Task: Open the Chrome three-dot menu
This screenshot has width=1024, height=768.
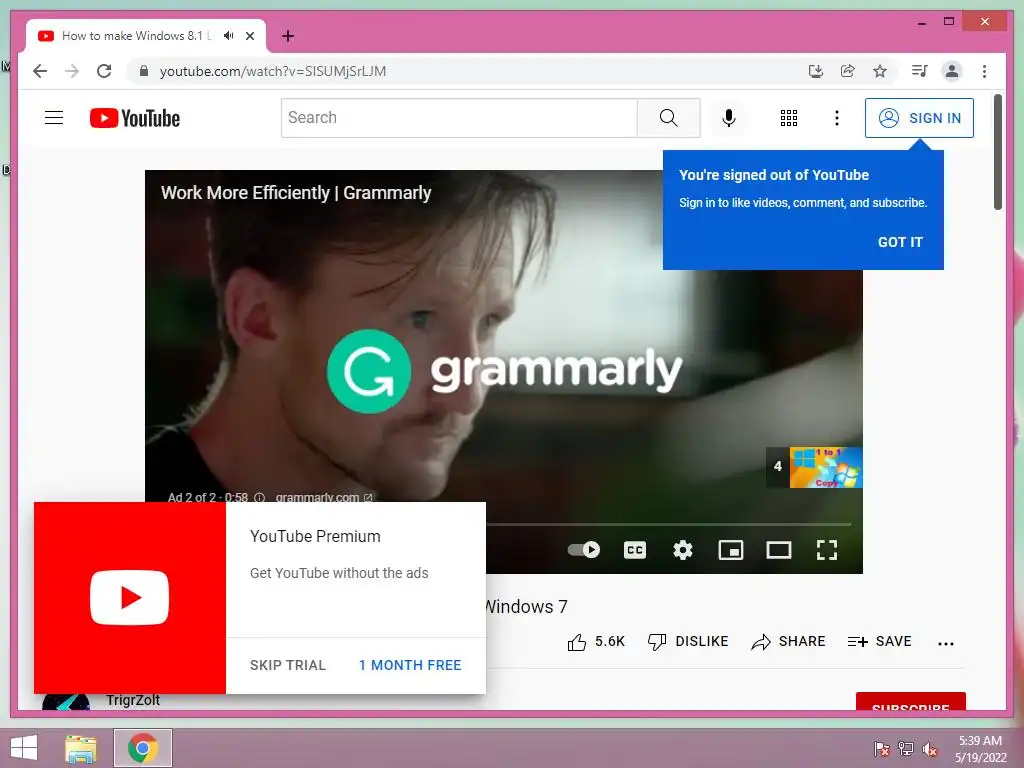Action: pyautogui.click(x=984, y=71)
